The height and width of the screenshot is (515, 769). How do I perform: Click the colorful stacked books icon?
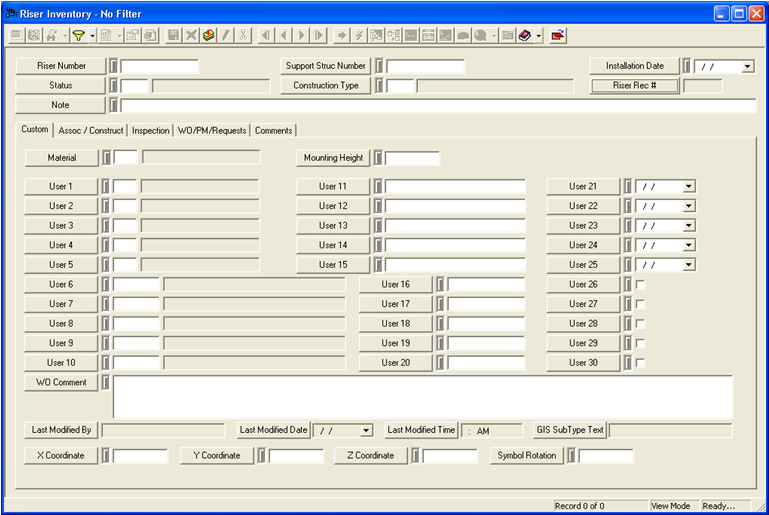(208, 35)
